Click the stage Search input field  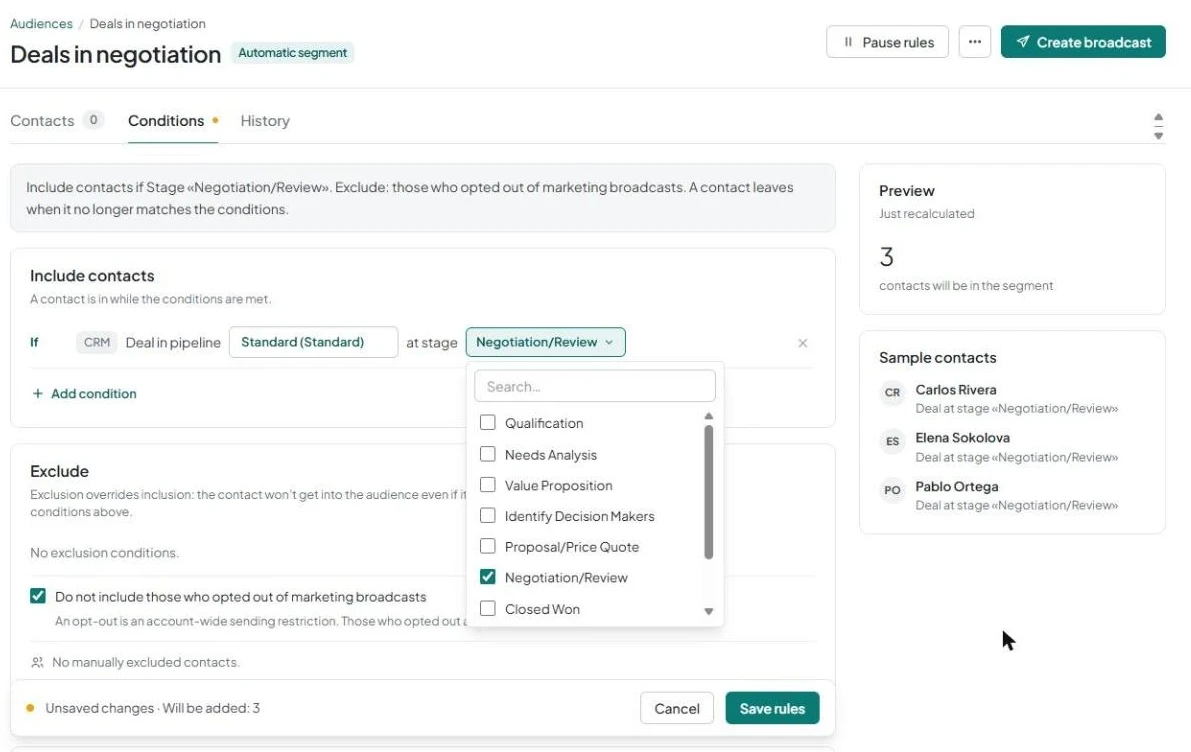click(x=595, y=386)
